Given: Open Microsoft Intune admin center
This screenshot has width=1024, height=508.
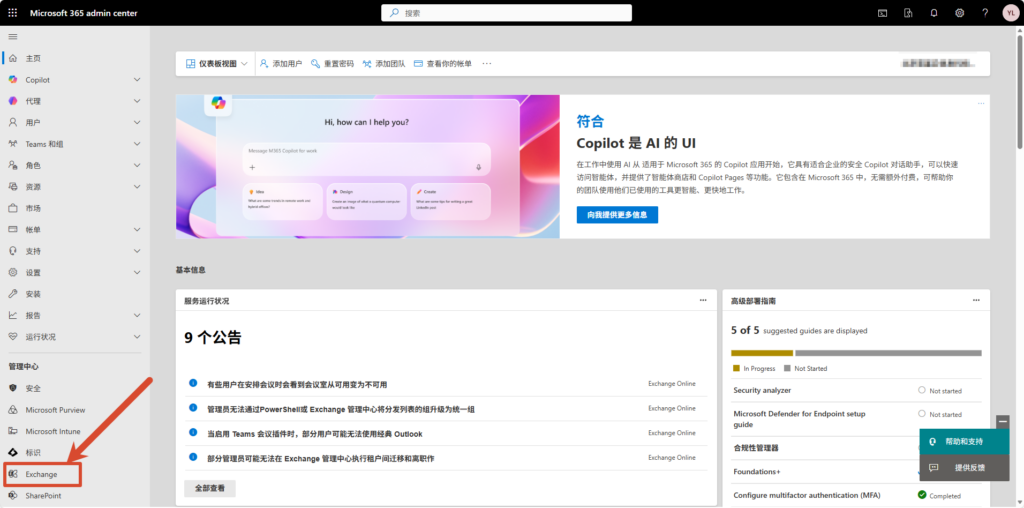Looking at the screenshot, I should (x=55, y=431).
